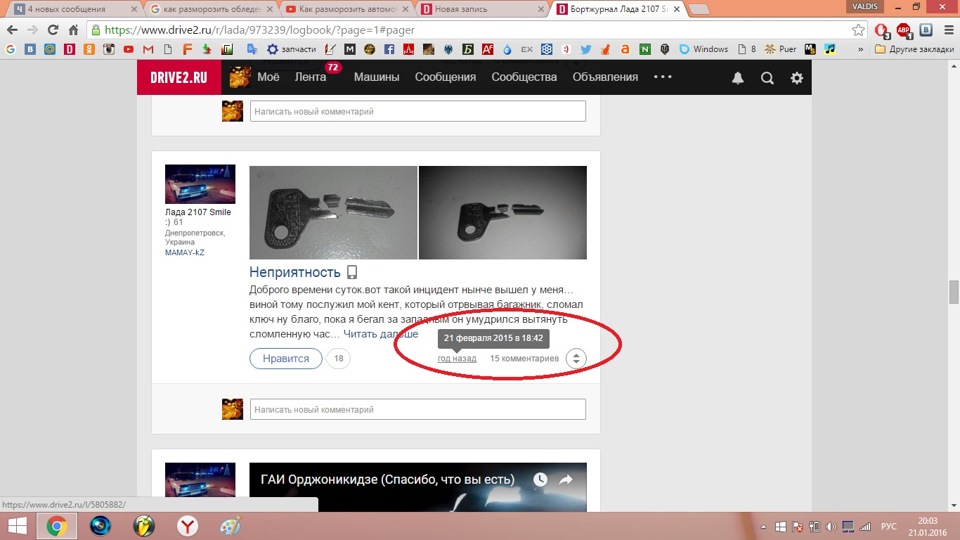The width and height of the screenshot is (960, 540).
Task: Open the YouTube bookmark icon
Action: click(129, 49)
